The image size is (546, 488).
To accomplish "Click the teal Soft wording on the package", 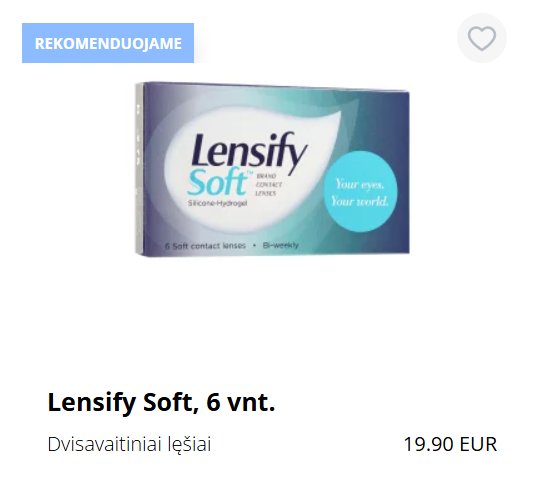I will coord(217,182).
